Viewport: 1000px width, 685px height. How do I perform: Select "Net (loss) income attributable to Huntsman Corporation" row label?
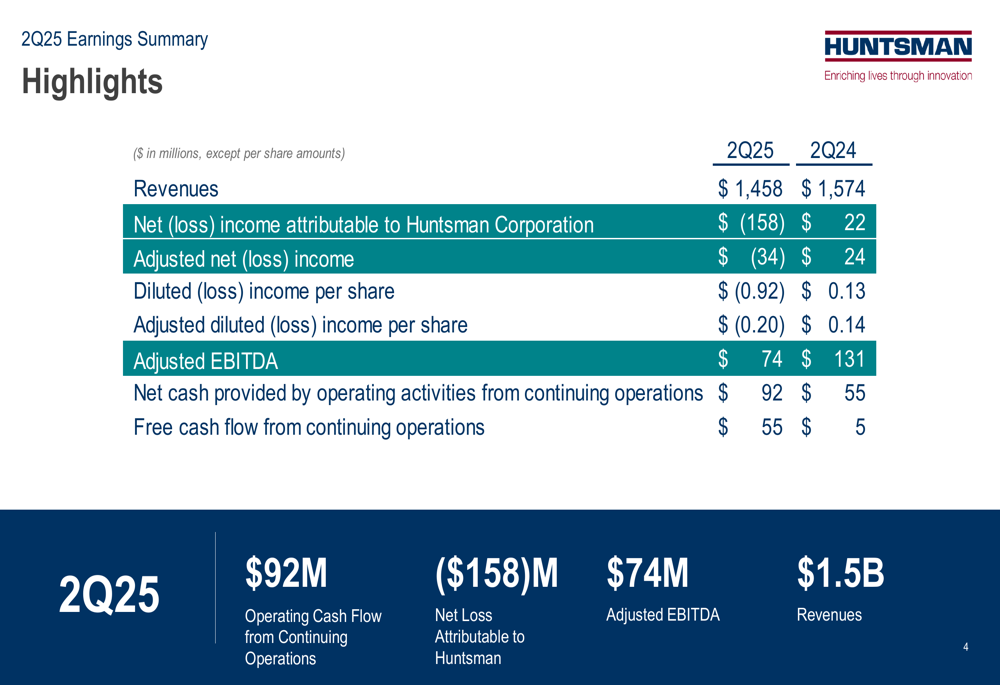point(364,225)
